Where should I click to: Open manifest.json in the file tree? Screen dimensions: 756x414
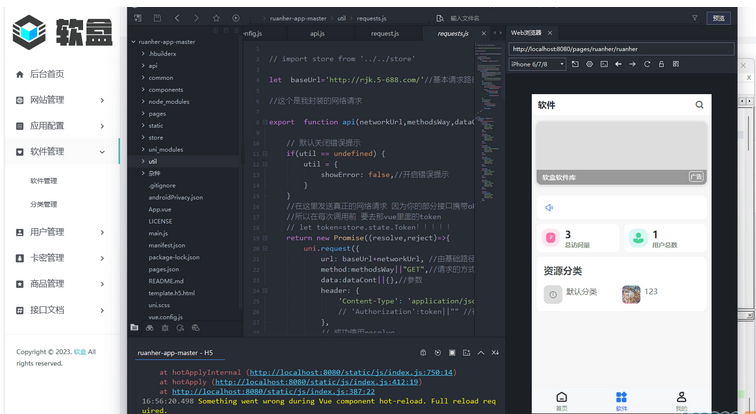[x=167, y=245]
